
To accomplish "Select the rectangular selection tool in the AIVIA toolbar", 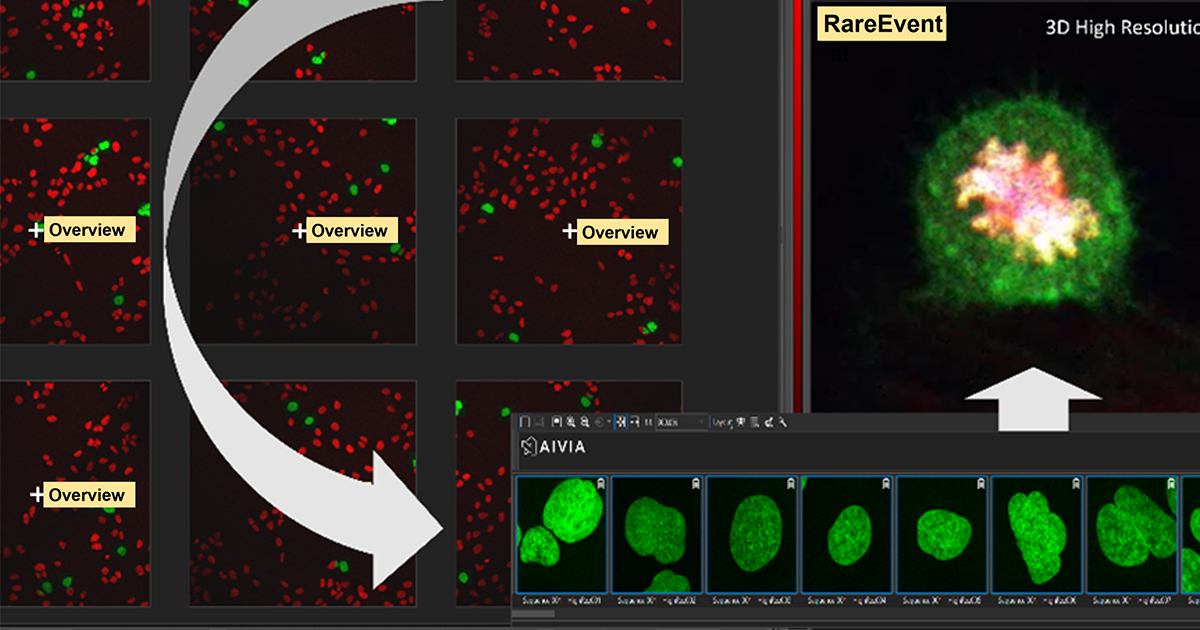I will click(525, 421).
